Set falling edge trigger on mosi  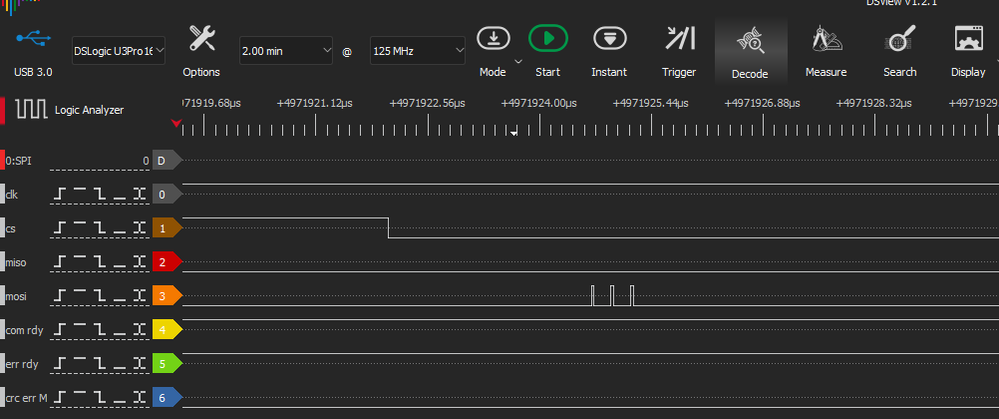(99, 295)
